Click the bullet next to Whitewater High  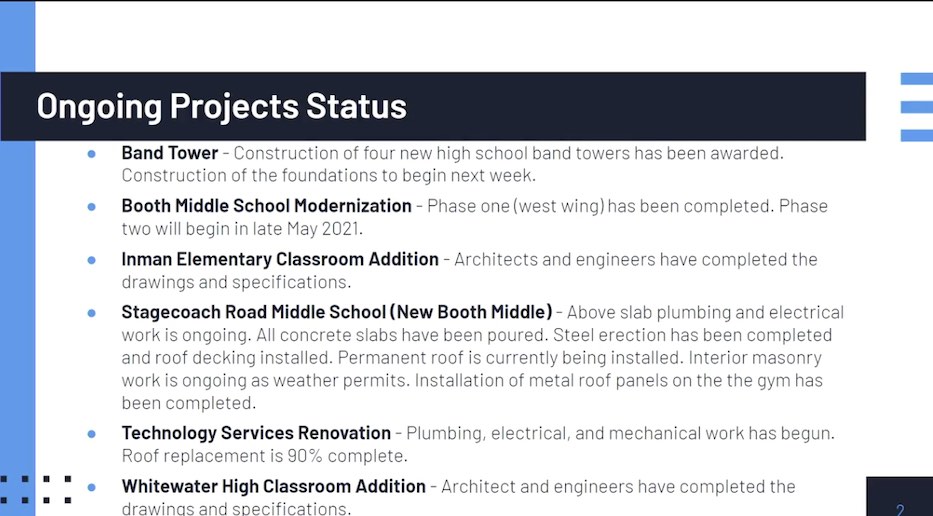tap(92, 487)
